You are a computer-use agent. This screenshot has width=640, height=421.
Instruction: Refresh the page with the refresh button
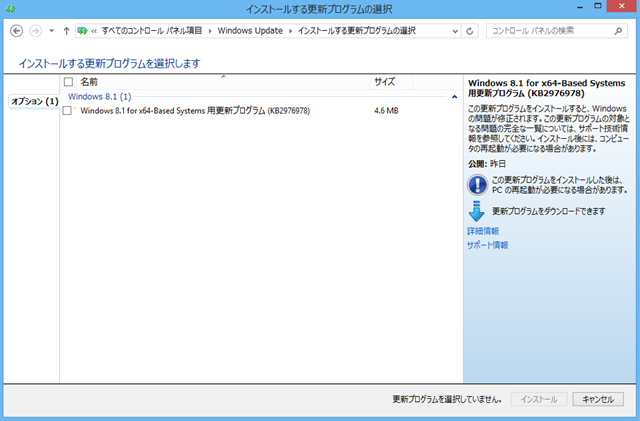(470, 31)
